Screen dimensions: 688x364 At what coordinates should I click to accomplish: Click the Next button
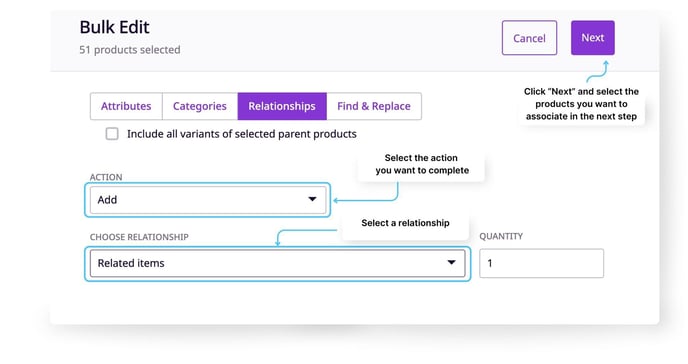coord(592,38)
